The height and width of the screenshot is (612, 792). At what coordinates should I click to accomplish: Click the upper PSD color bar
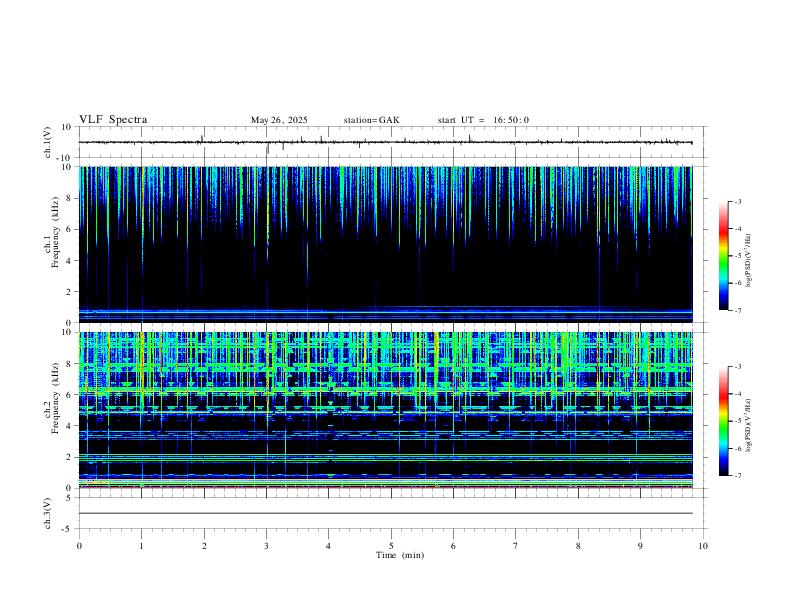(723, 256)
